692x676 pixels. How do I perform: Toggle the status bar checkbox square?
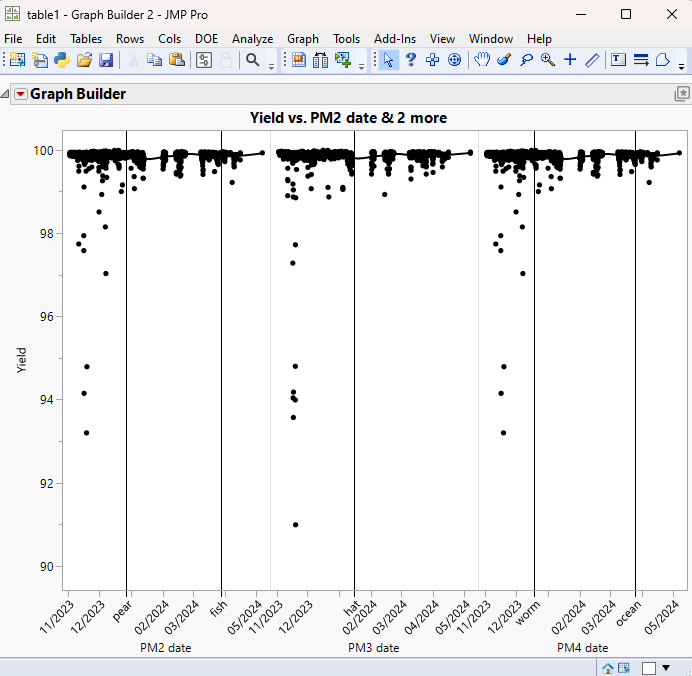[x=649, y=667]
